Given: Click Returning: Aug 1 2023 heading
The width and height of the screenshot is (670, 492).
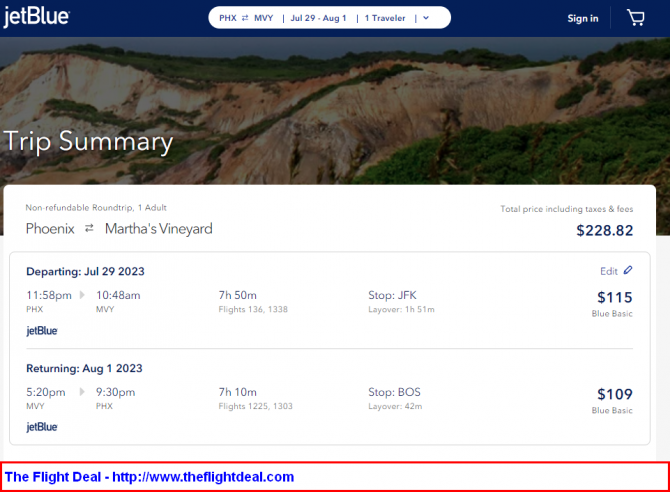Looking at the screenshot, I should click(84, 368).
